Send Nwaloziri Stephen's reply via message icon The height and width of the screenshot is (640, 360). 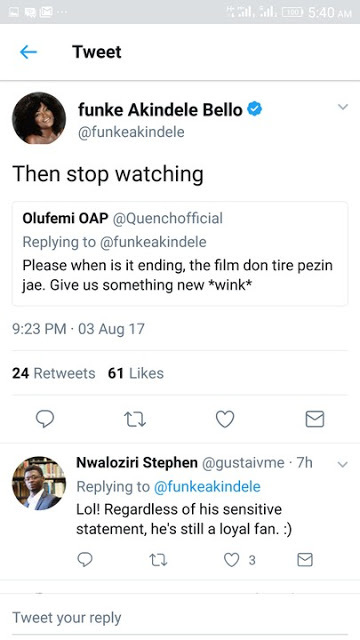[x=305, y=560]
